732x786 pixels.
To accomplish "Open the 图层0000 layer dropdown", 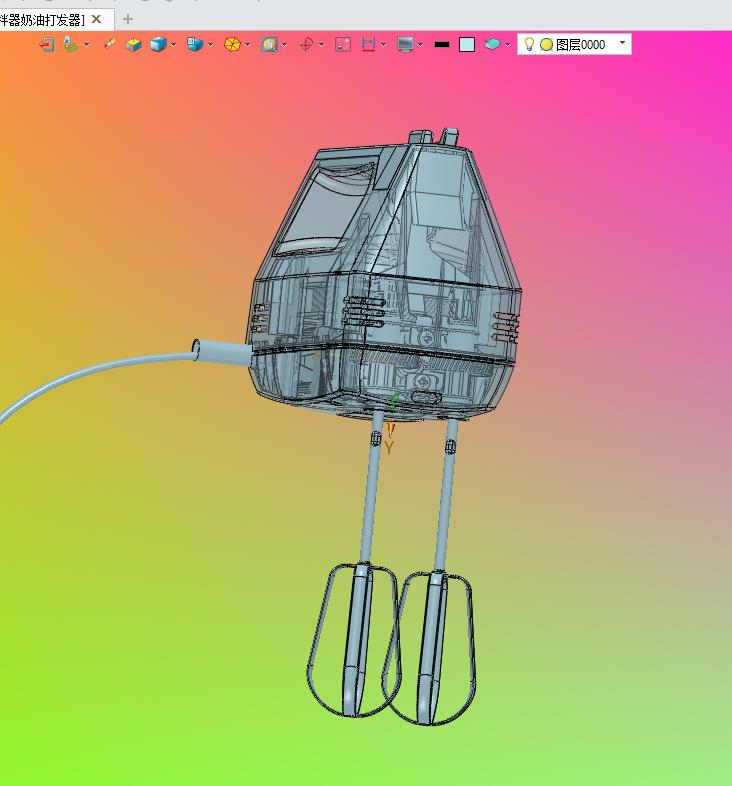I will pos(623,43).
